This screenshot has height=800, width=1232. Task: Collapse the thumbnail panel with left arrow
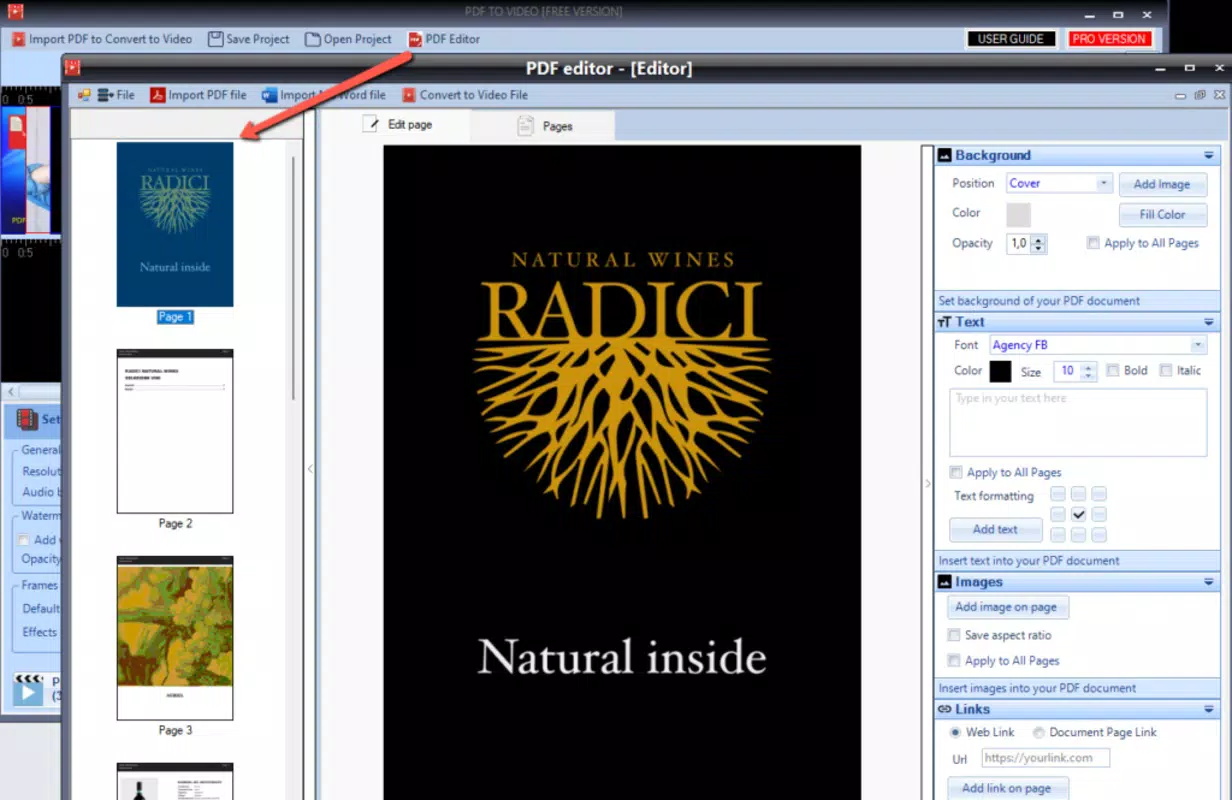tap(310, 468)
